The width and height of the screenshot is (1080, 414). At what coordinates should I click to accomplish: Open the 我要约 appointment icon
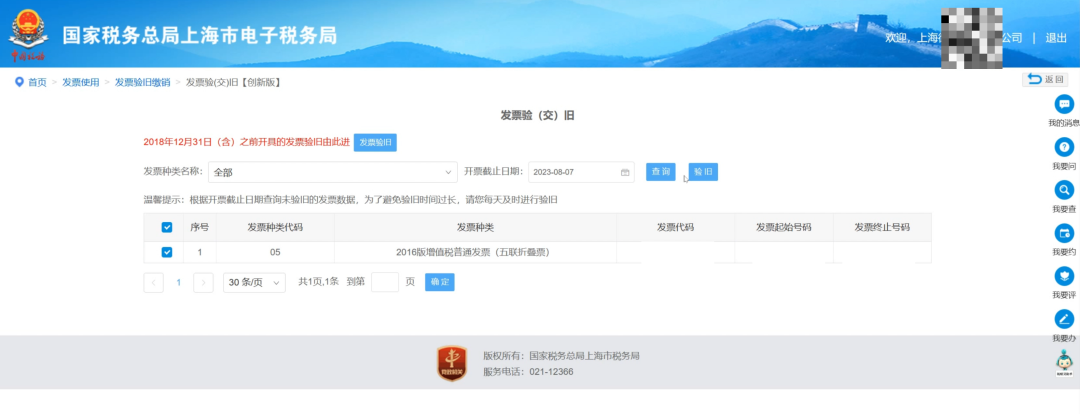point(1064,233)
